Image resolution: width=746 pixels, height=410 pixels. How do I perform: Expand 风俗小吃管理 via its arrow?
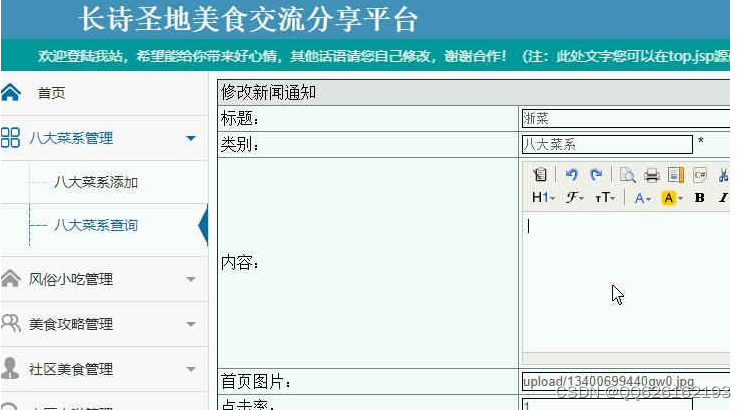tap(191, 279)
